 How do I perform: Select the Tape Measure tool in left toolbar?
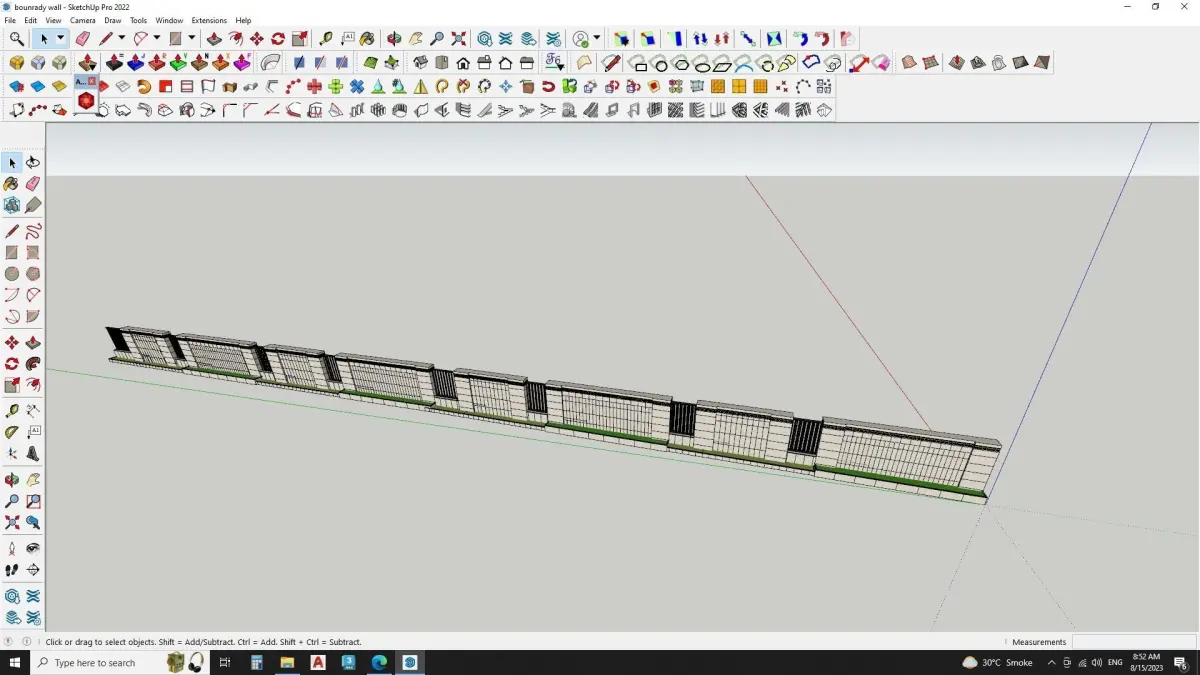[x=12, y=411]
